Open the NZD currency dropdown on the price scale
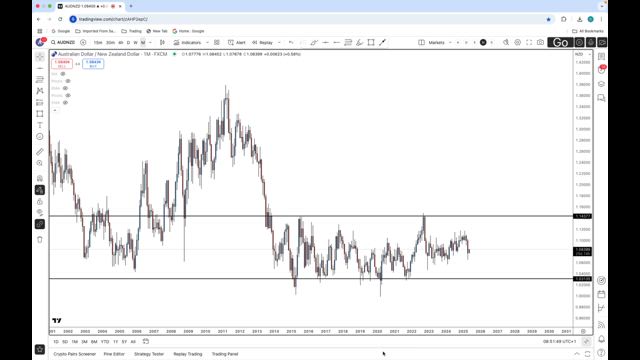This screenshot has height=360, width=640. [582, 54]
